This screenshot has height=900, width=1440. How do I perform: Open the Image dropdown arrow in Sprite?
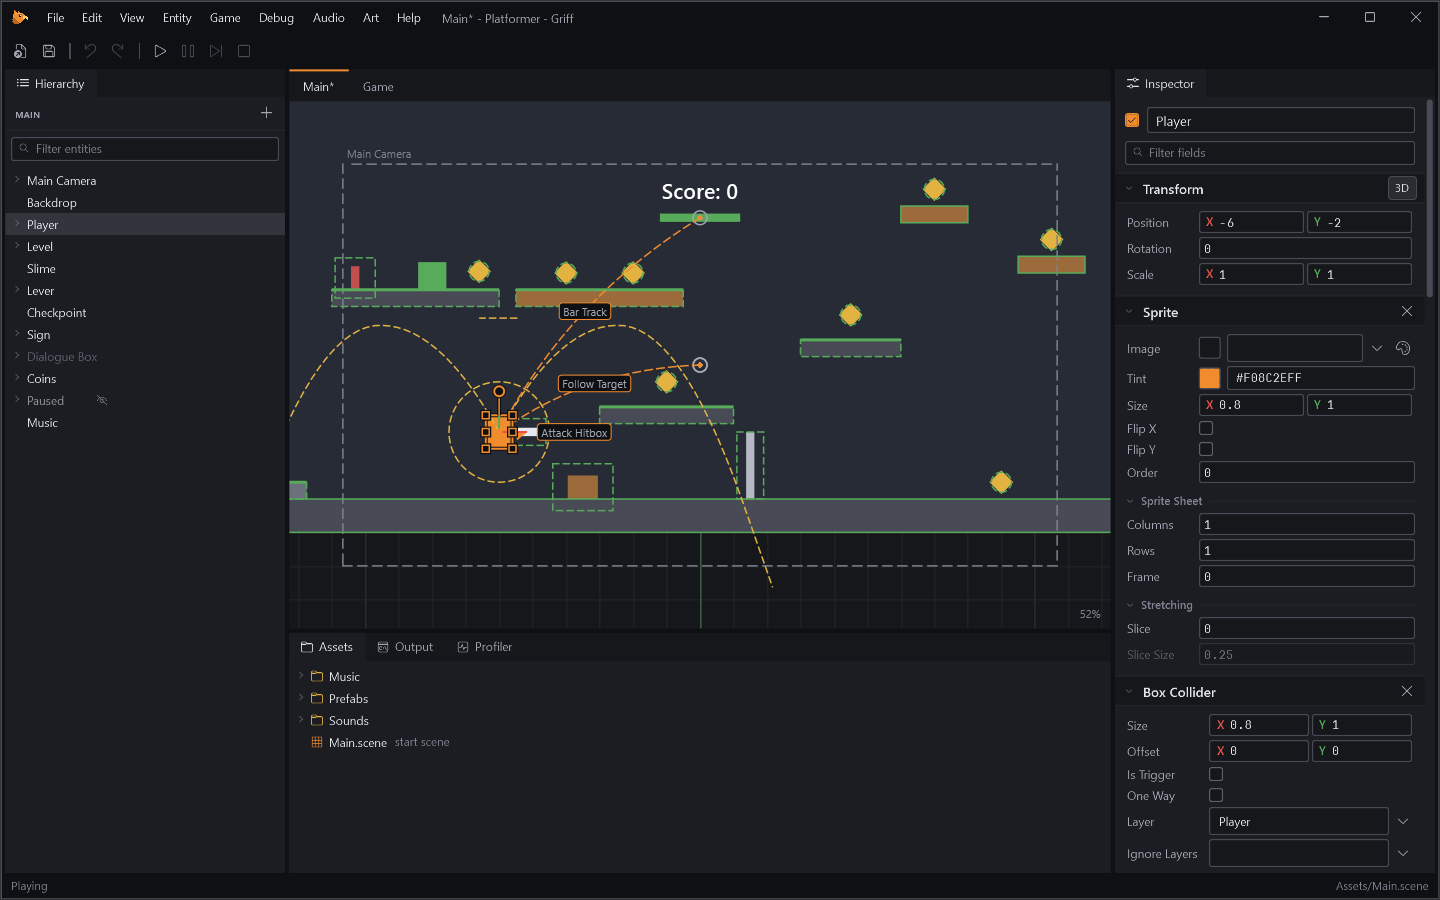pyautogui.click(x=1377, y=348)
